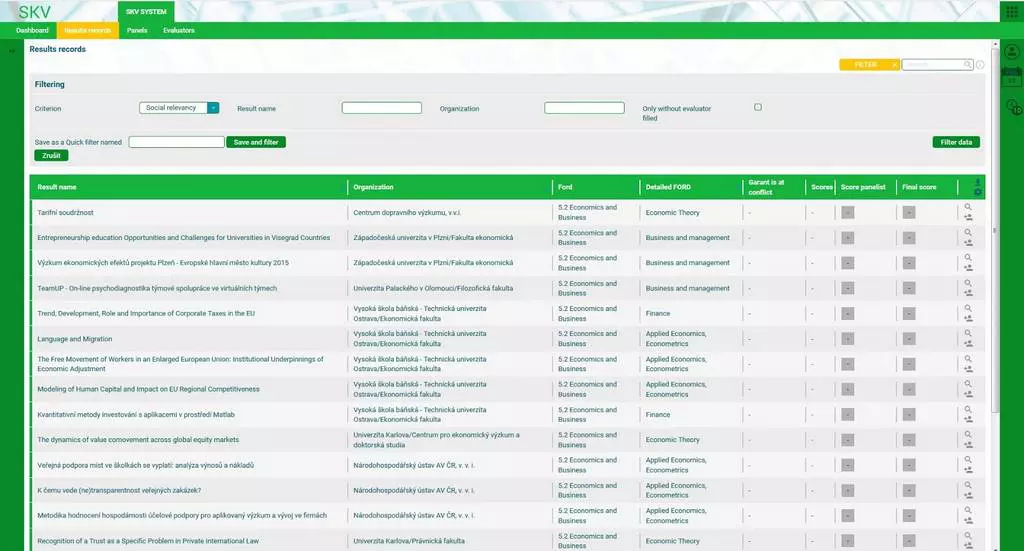The height and width of the screenshot is (551, 1024).
Task: Toggle 'Only without evaluator filled' checkbox
Action: click(758, 107)
